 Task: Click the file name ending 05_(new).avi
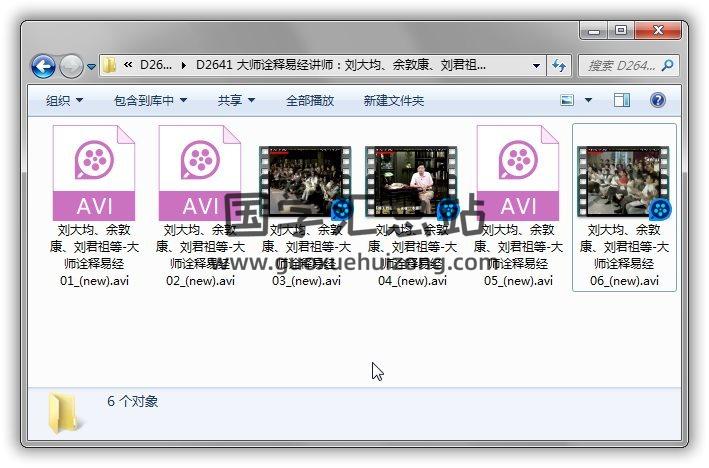pos(518,255)
